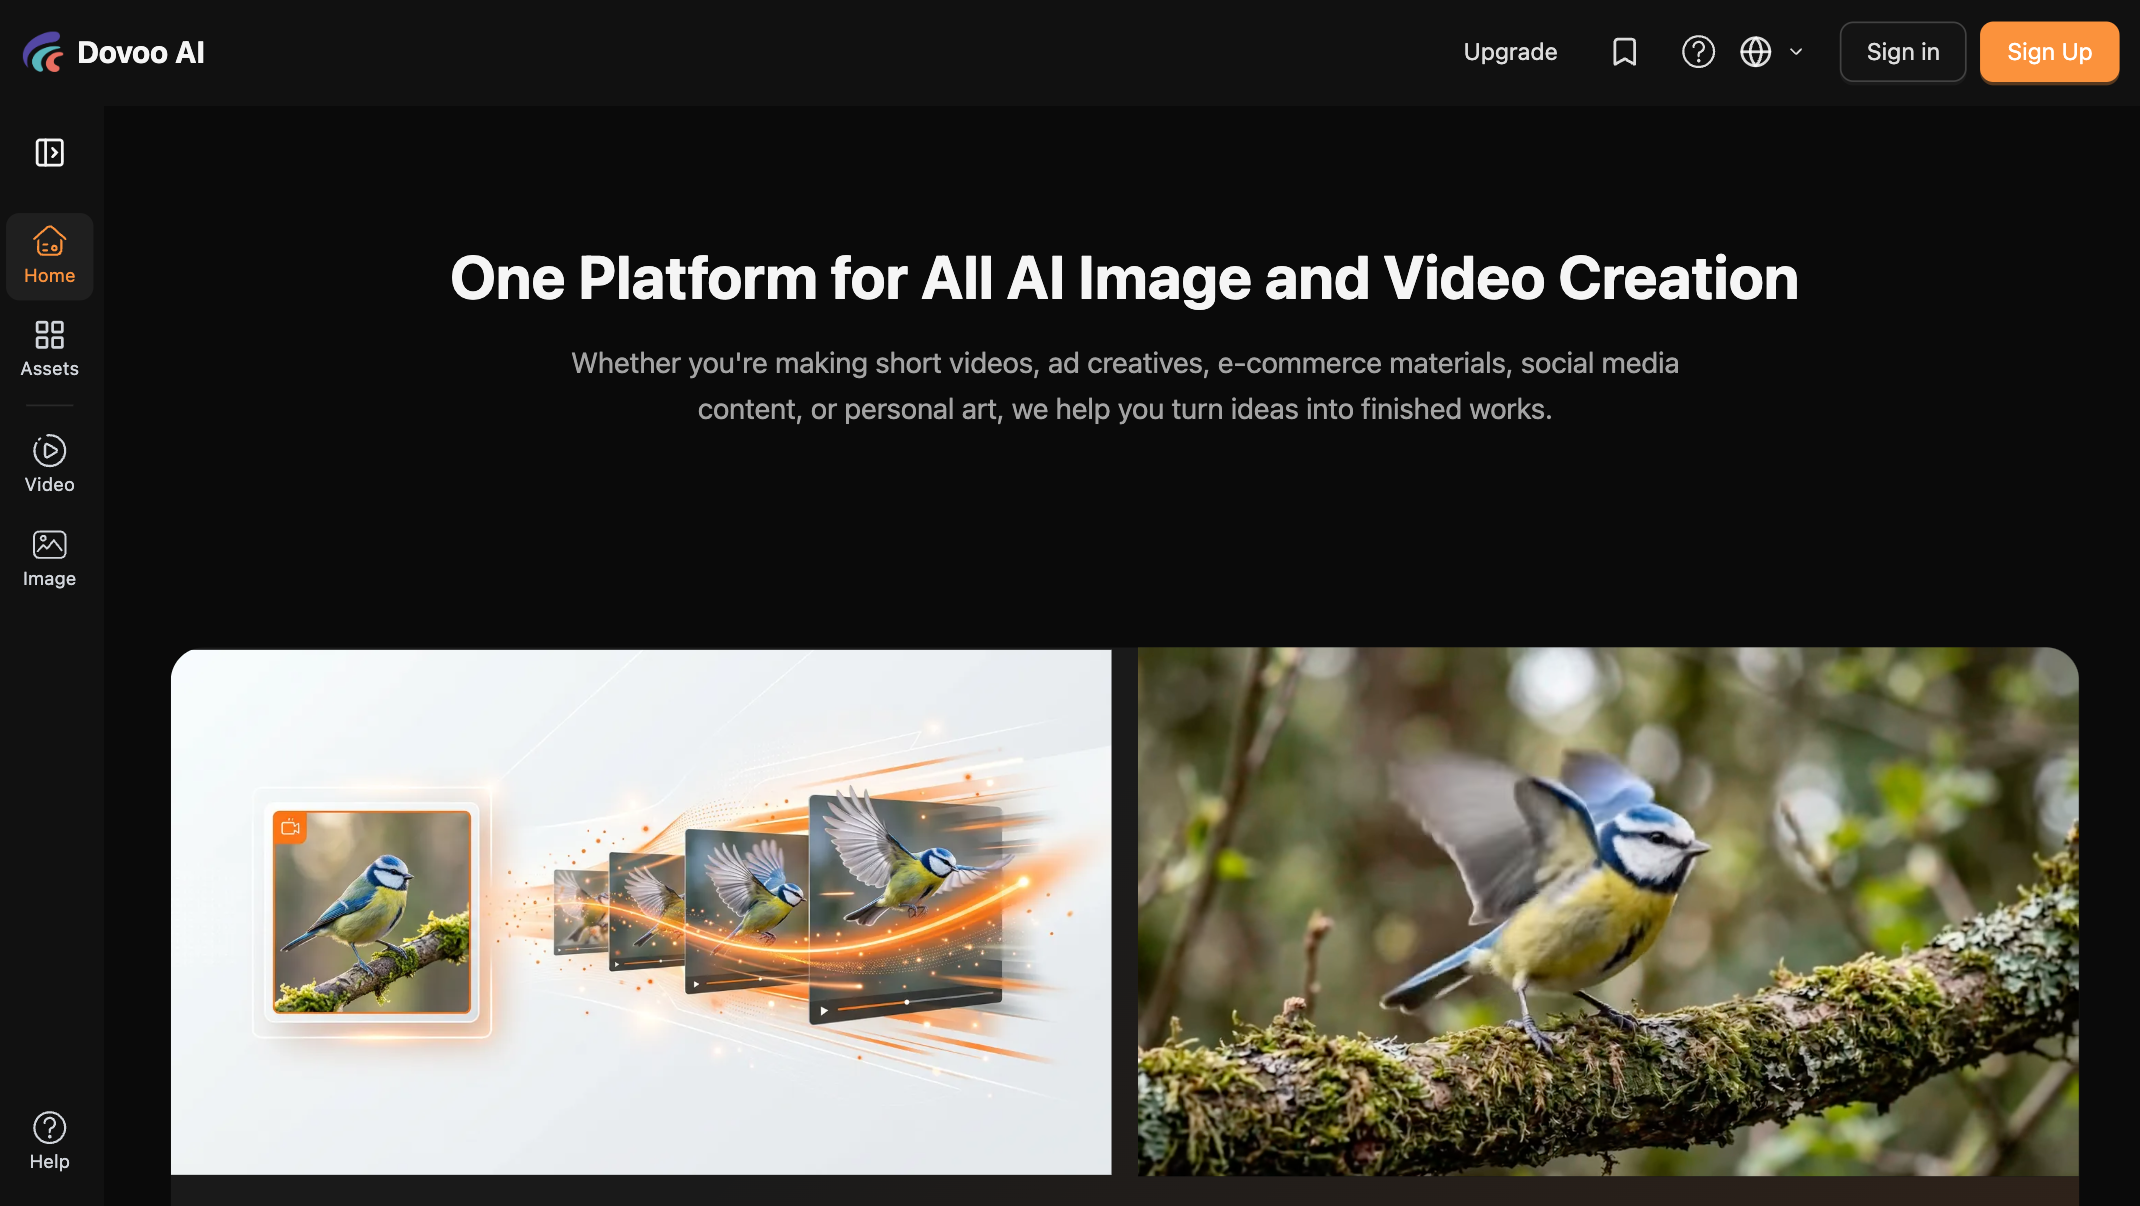The image size is (2140, 1206).
Task: Toggle the sidebar collapse panel icon
Action: [49, 152]
